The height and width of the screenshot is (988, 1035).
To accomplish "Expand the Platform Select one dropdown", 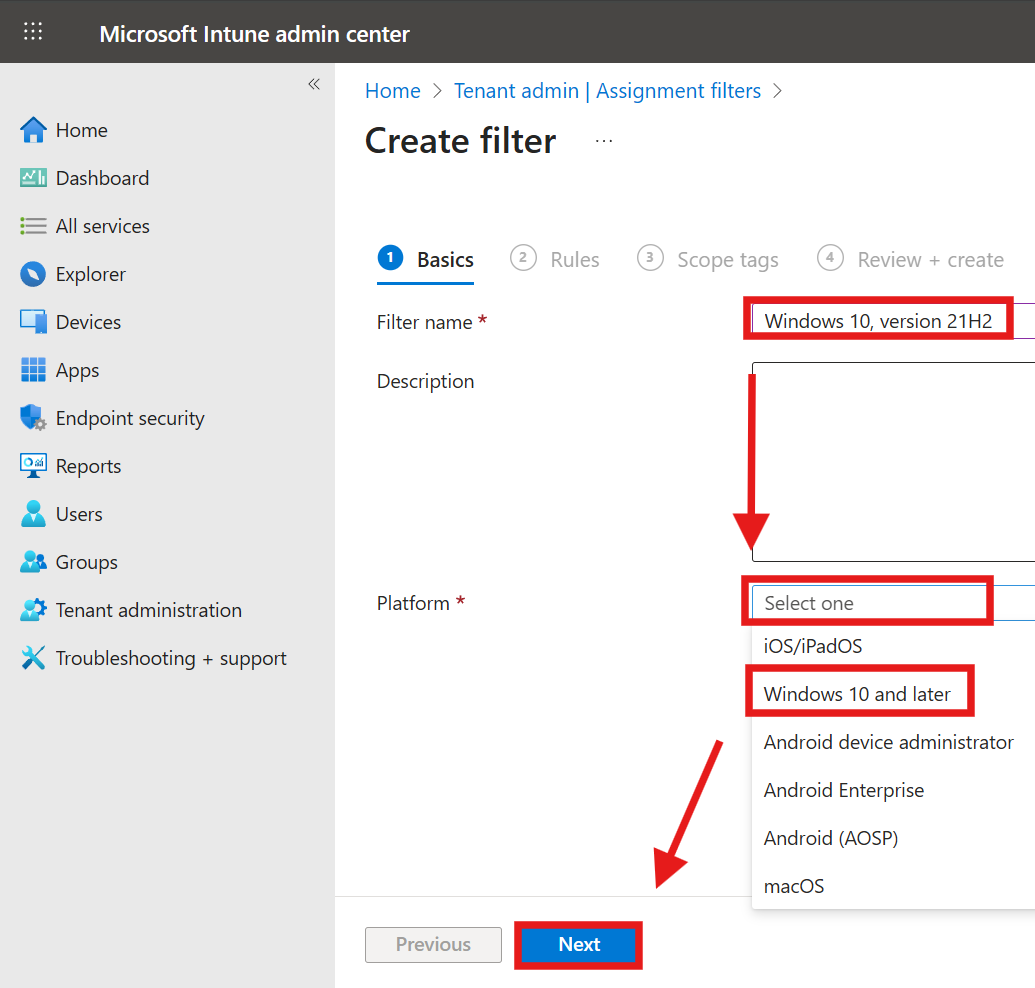I will click(x=893, y=603).
